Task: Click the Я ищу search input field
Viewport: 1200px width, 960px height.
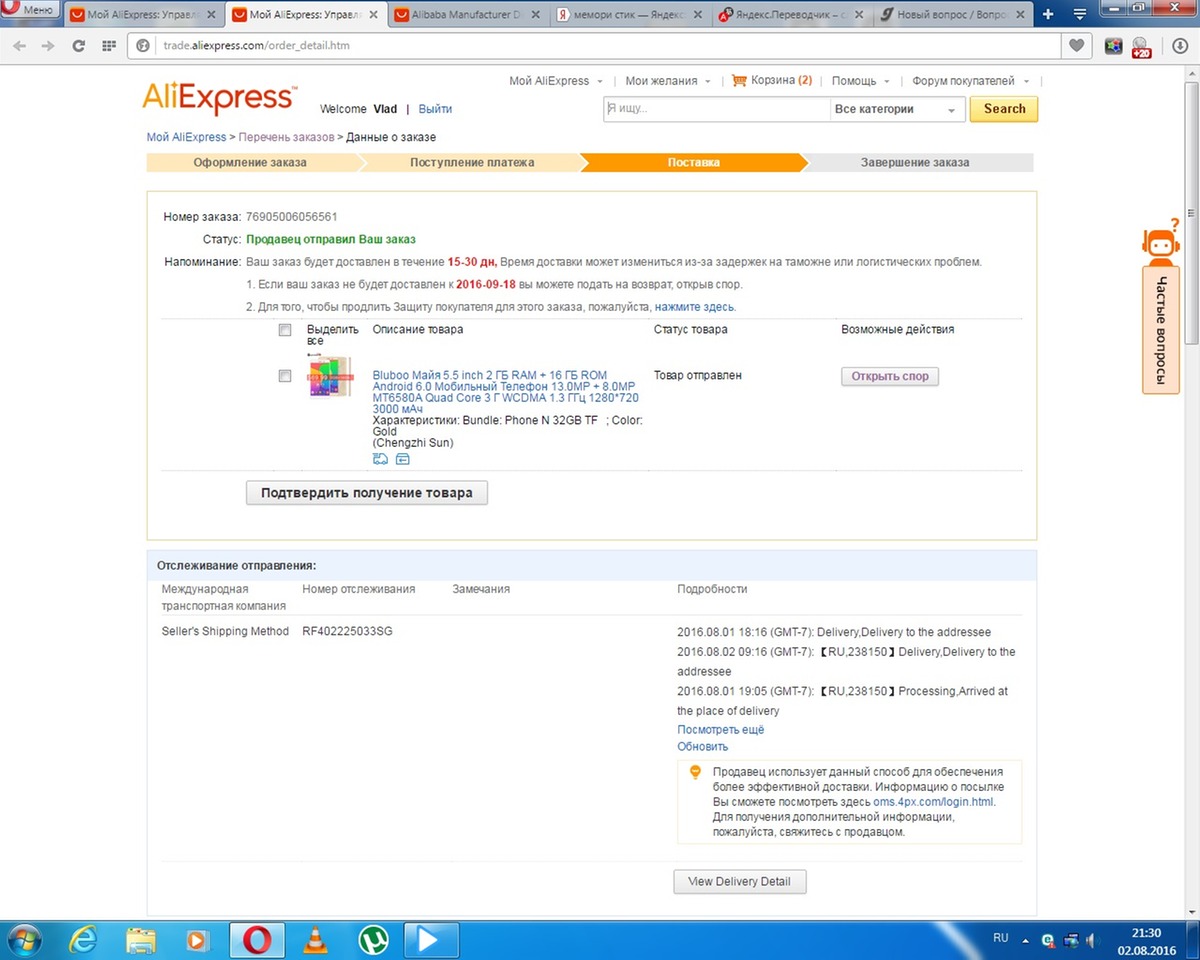Action: tap(716, 109)
